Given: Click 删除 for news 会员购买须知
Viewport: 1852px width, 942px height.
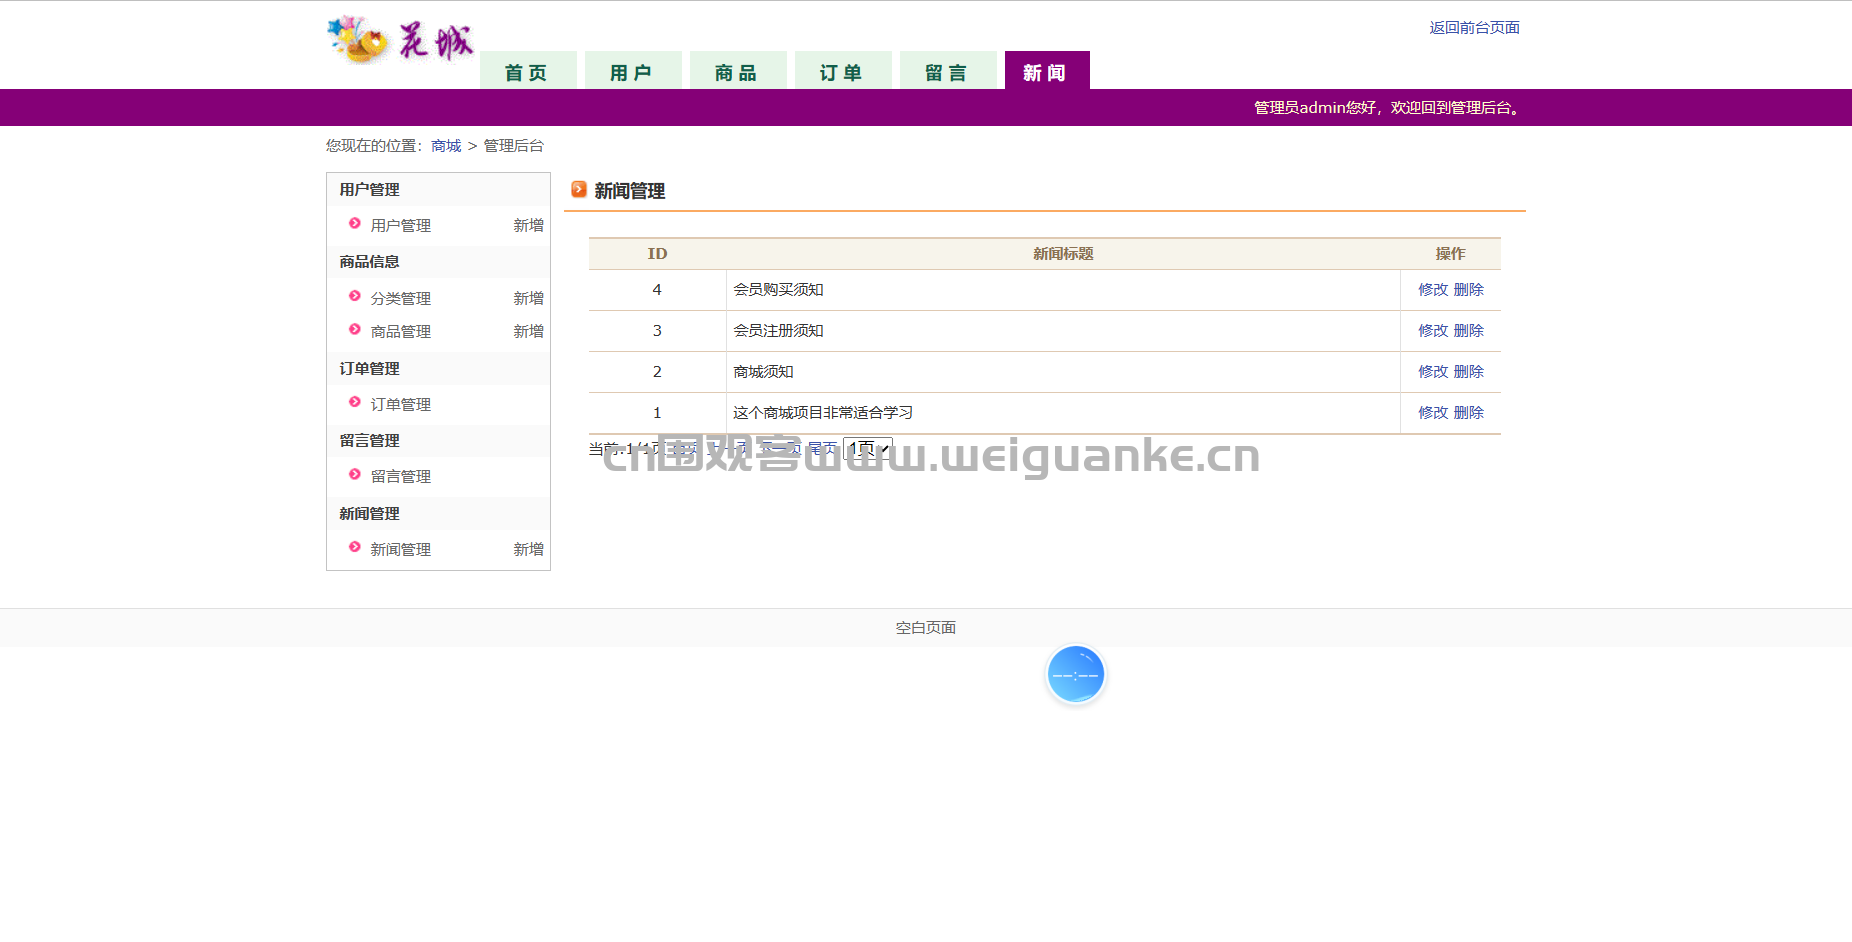Looking at the screenshot, I should (x=1469, y=290).
